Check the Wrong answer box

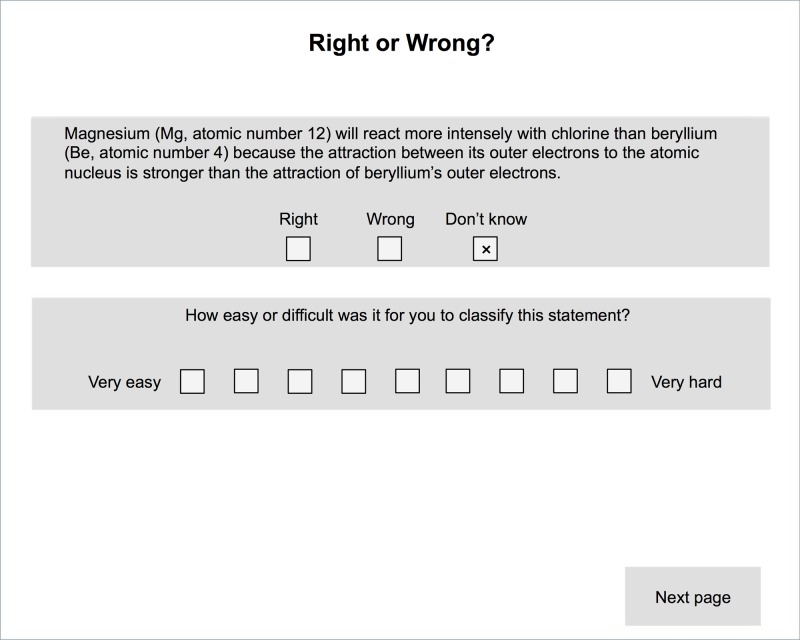[389, 249]
